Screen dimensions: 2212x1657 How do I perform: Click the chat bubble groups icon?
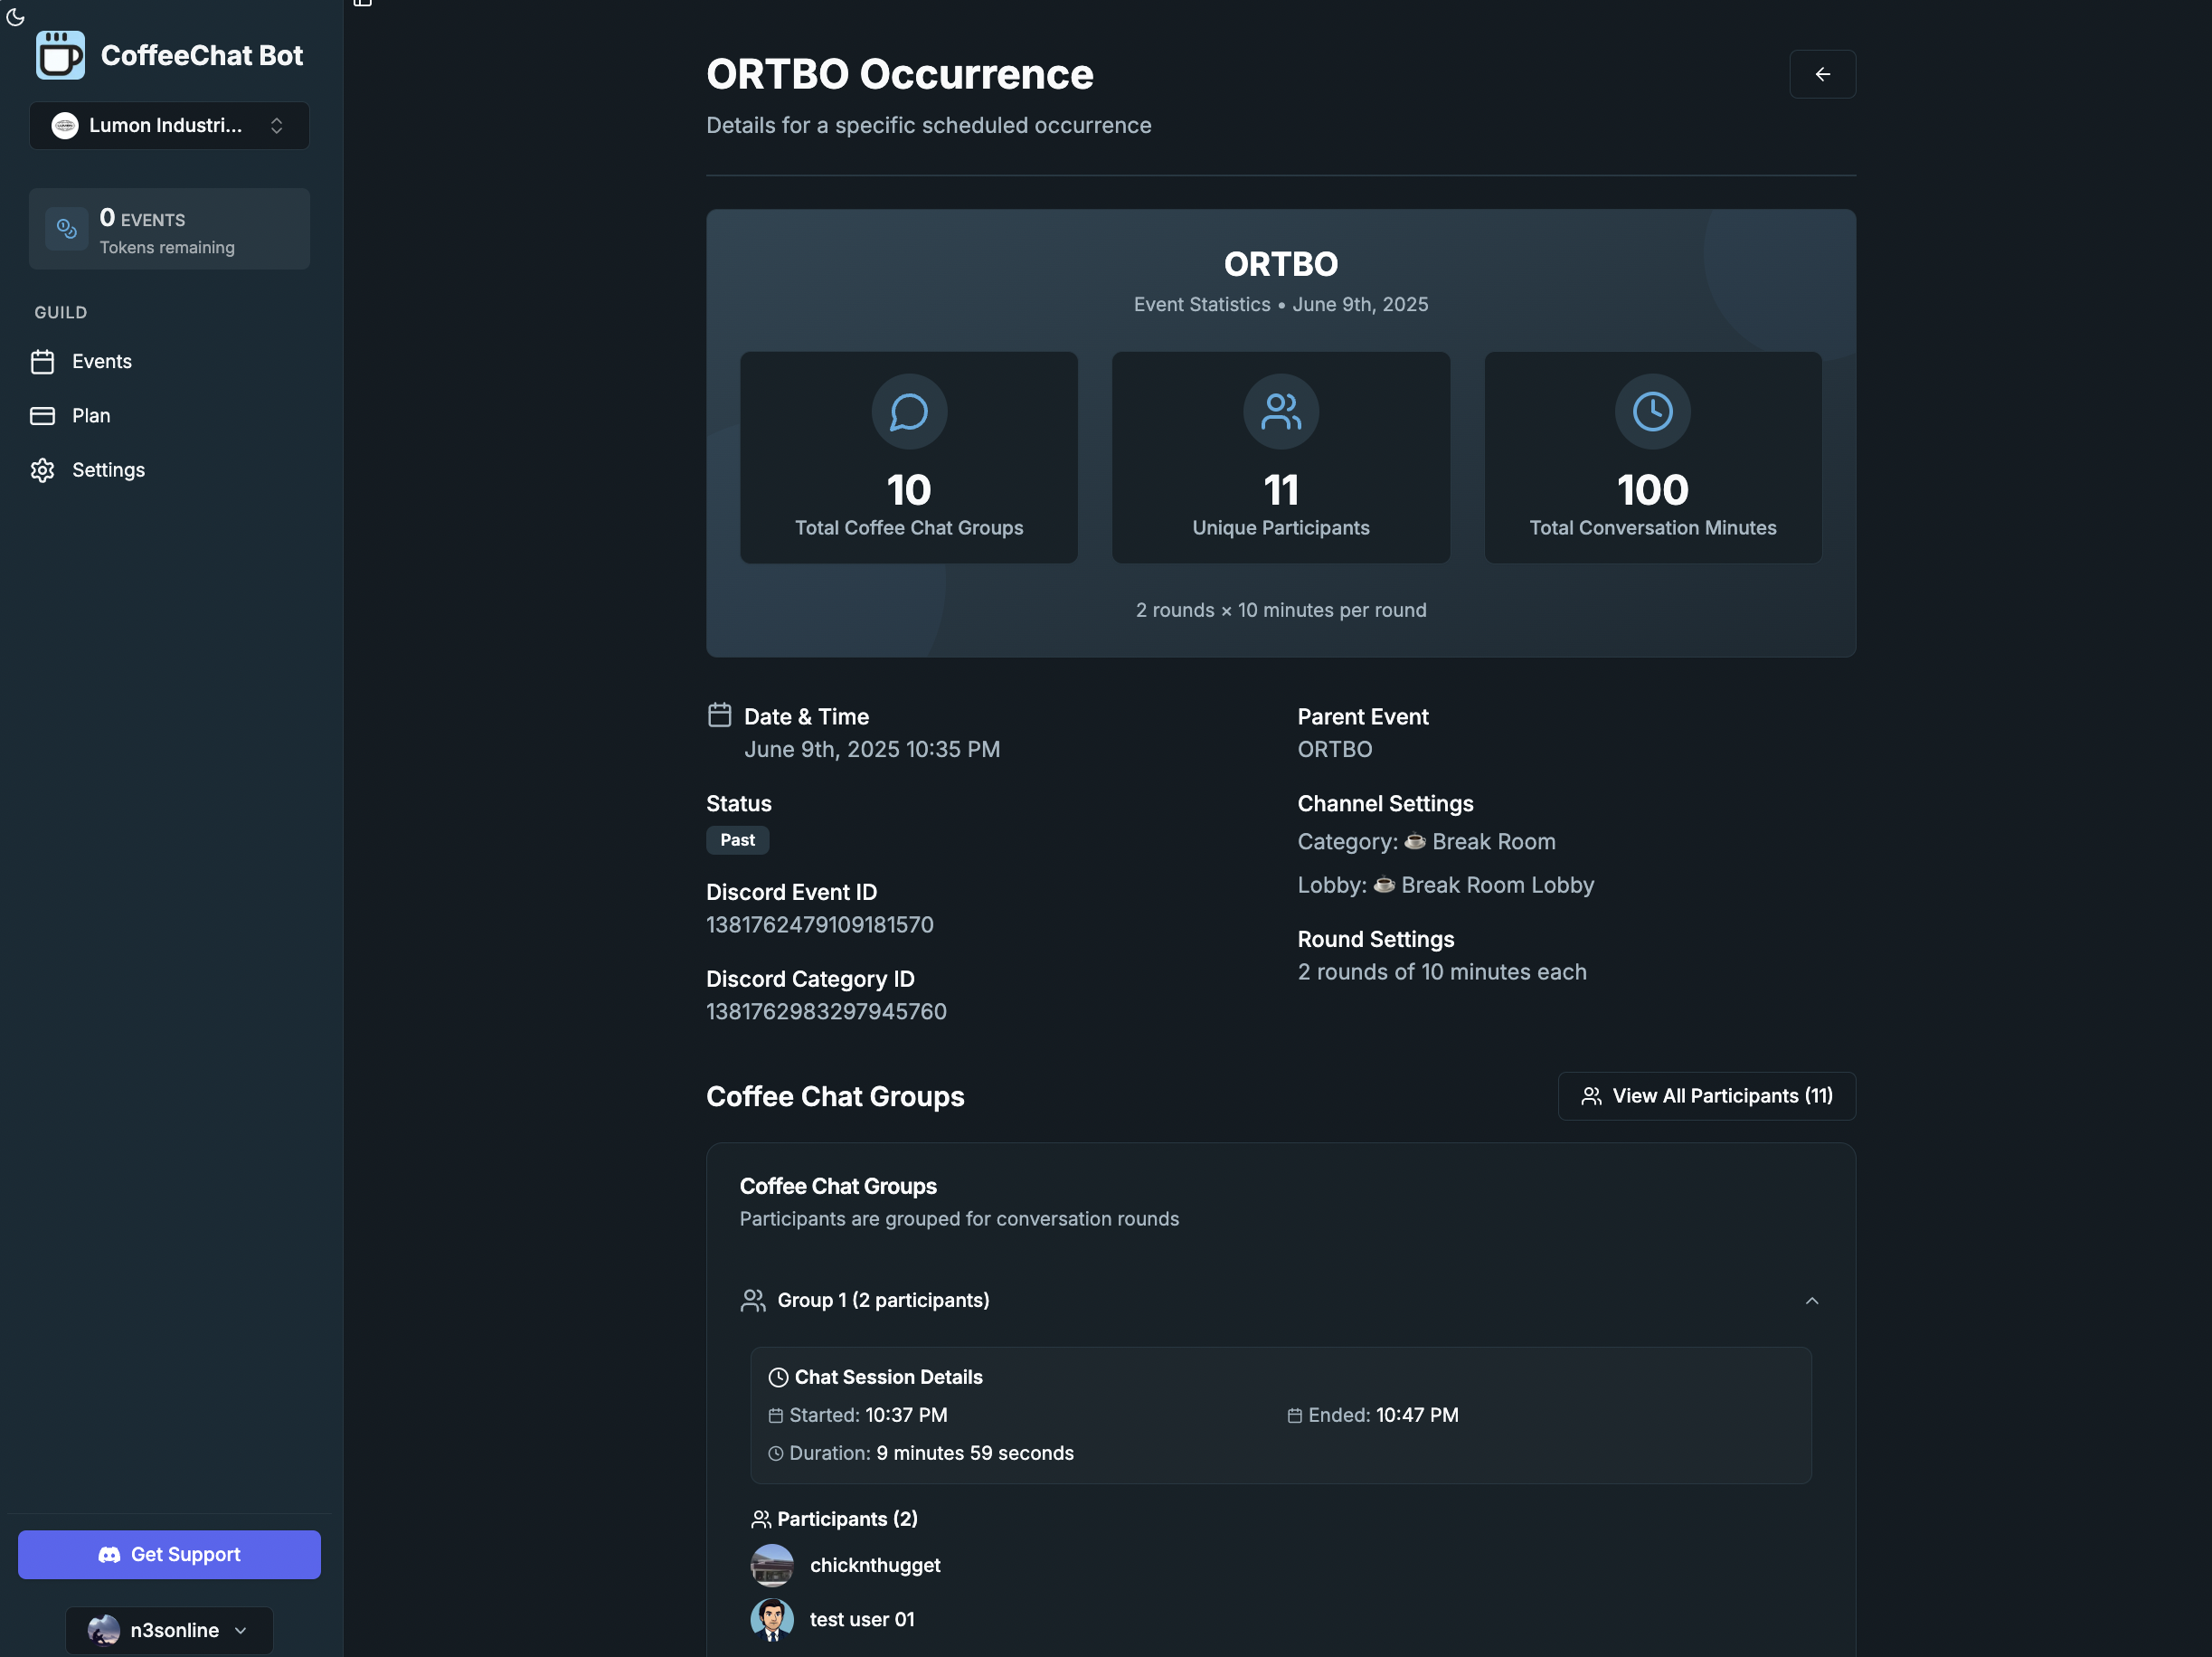pos(908,411)
